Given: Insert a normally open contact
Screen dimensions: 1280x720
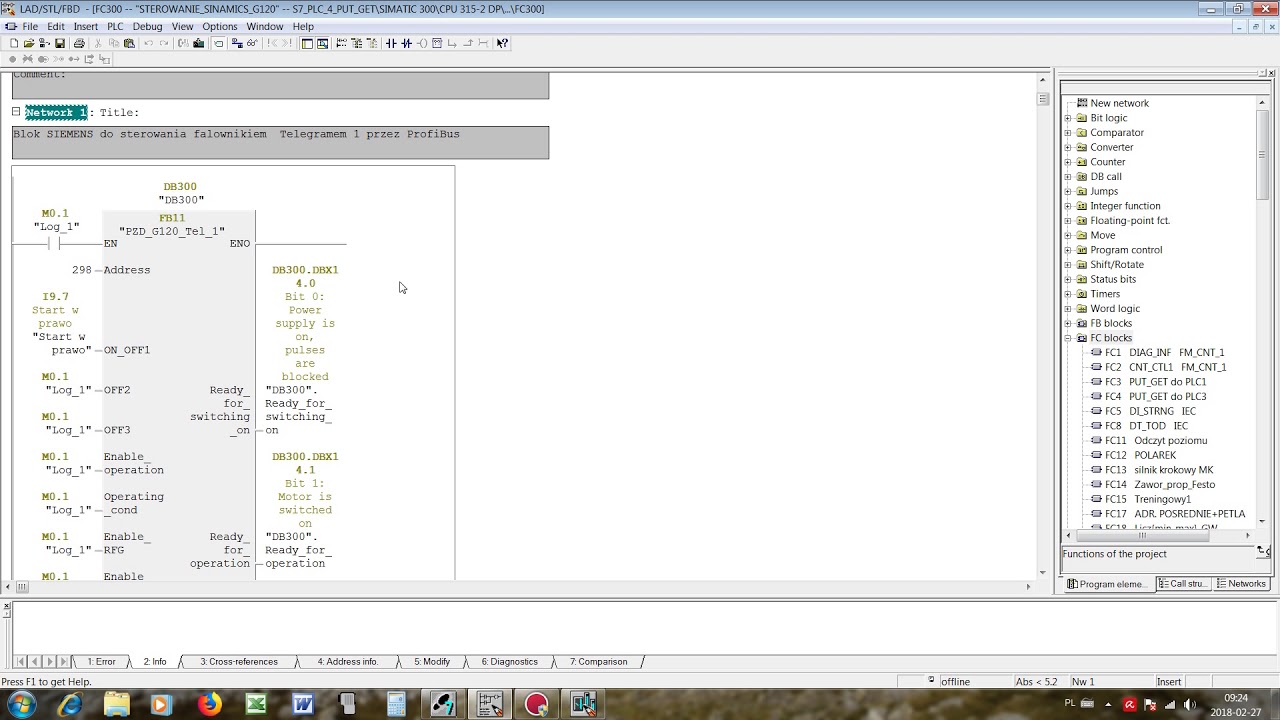Looking at the screenshot, I should coord(390,43).
